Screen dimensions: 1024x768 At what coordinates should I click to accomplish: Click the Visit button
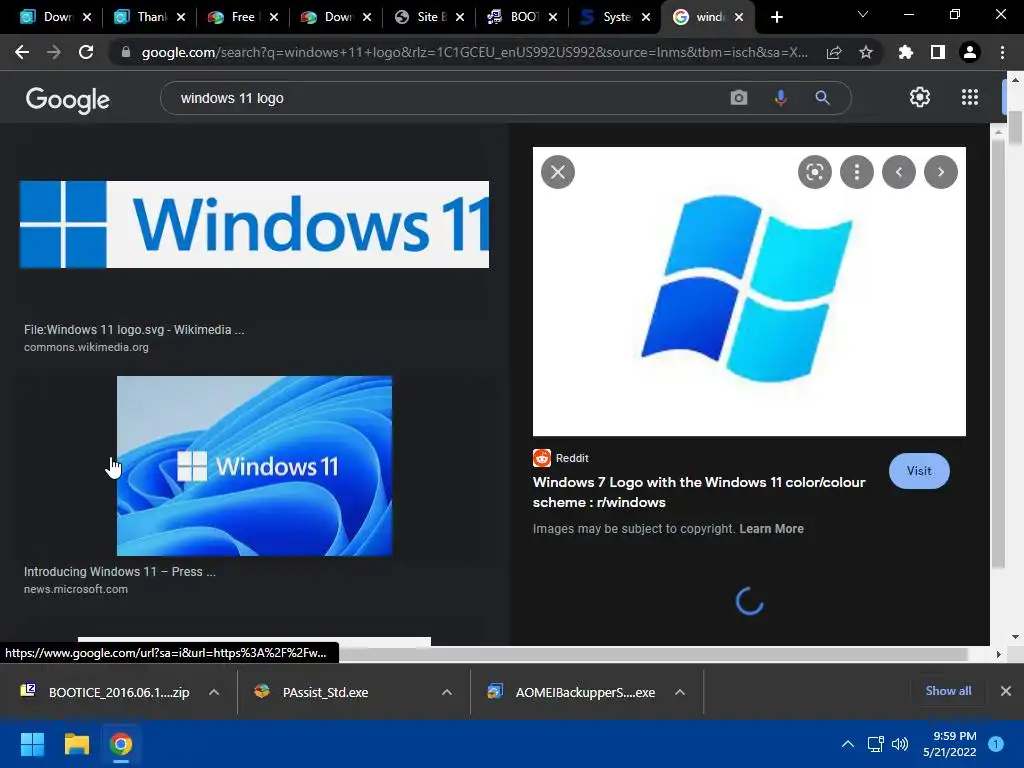[919, 471]
